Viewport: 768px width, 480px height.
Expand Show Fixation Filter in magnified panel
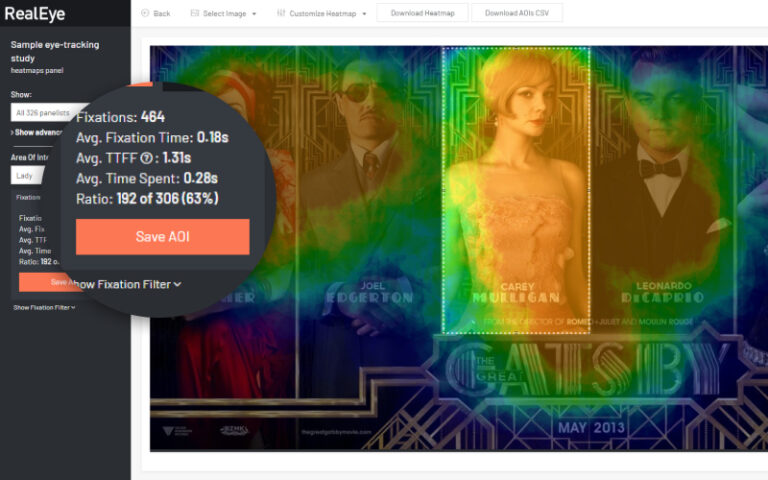pos(130,284)
